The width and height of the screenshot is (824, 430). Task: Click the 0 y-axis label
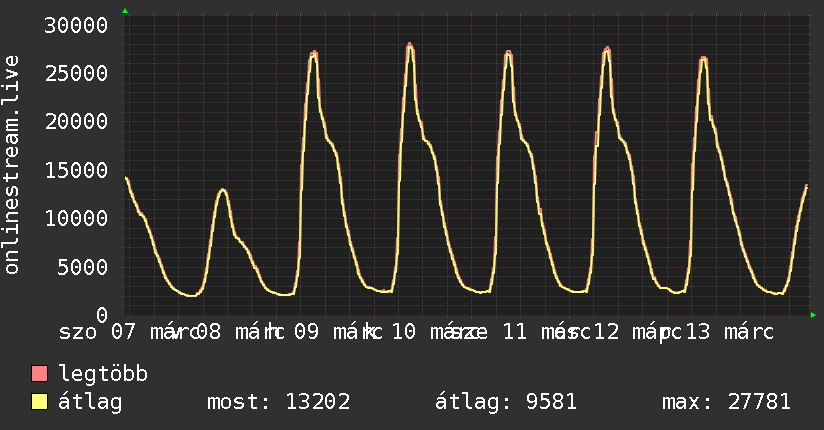click(x=102, y=315)
